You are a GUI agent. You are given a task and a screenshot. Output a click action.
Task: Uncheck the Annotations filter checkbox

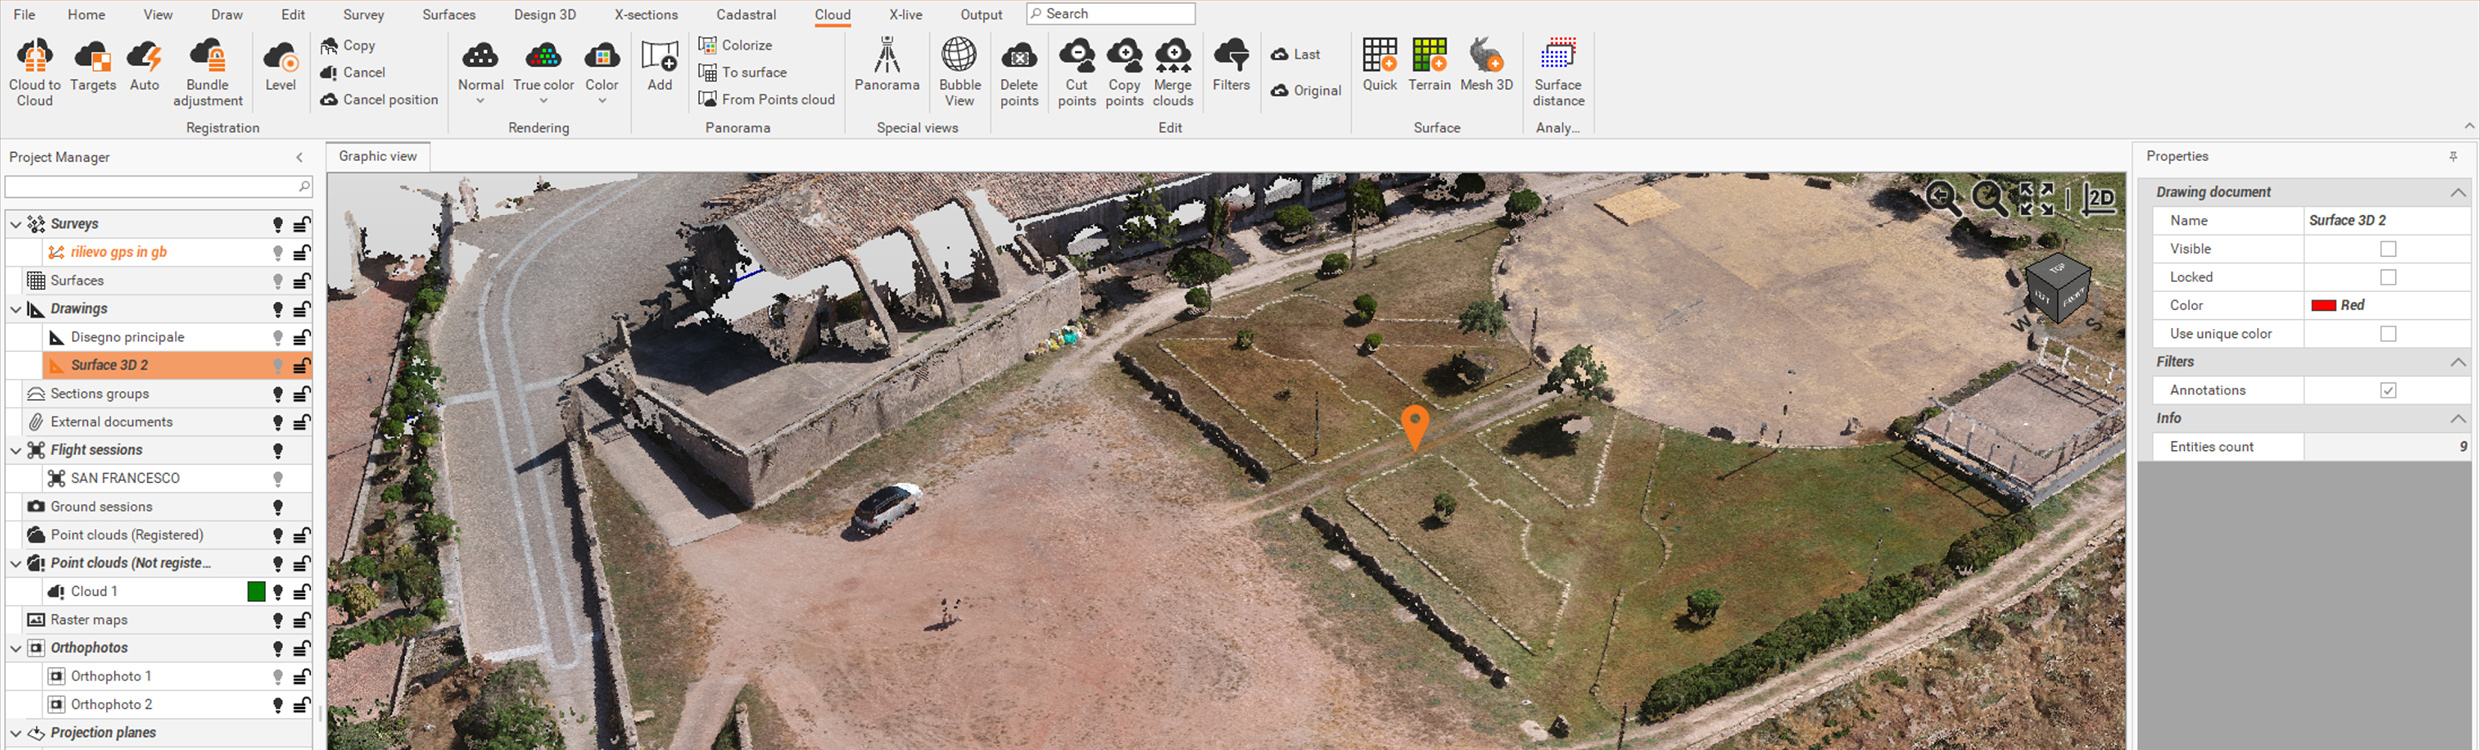2388,390
